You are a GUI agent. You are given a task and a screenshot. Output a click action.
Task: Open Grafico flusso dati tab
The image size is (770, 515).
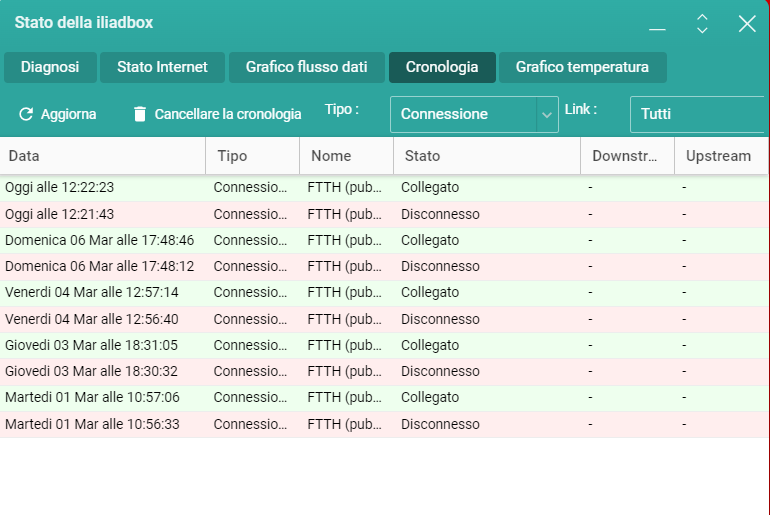[x=306, y=67]
